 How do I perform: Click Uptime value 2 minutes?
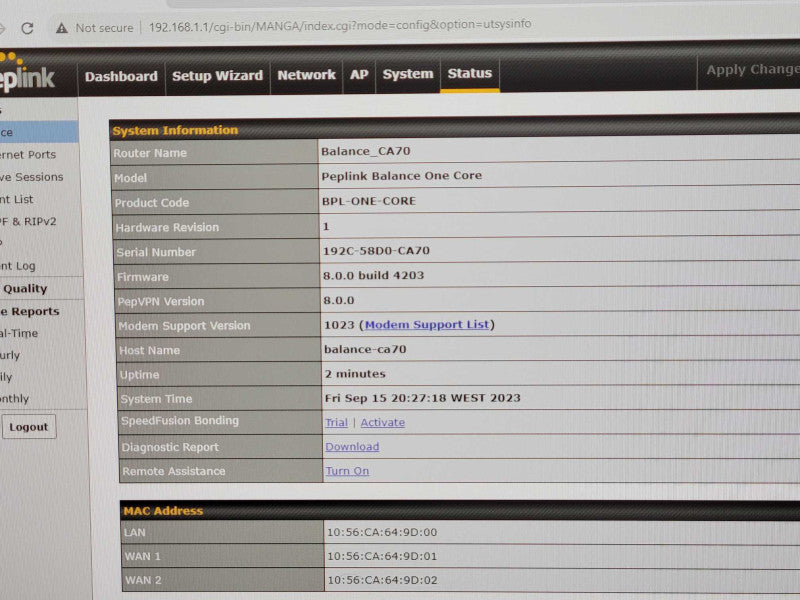tap(355, 373)
